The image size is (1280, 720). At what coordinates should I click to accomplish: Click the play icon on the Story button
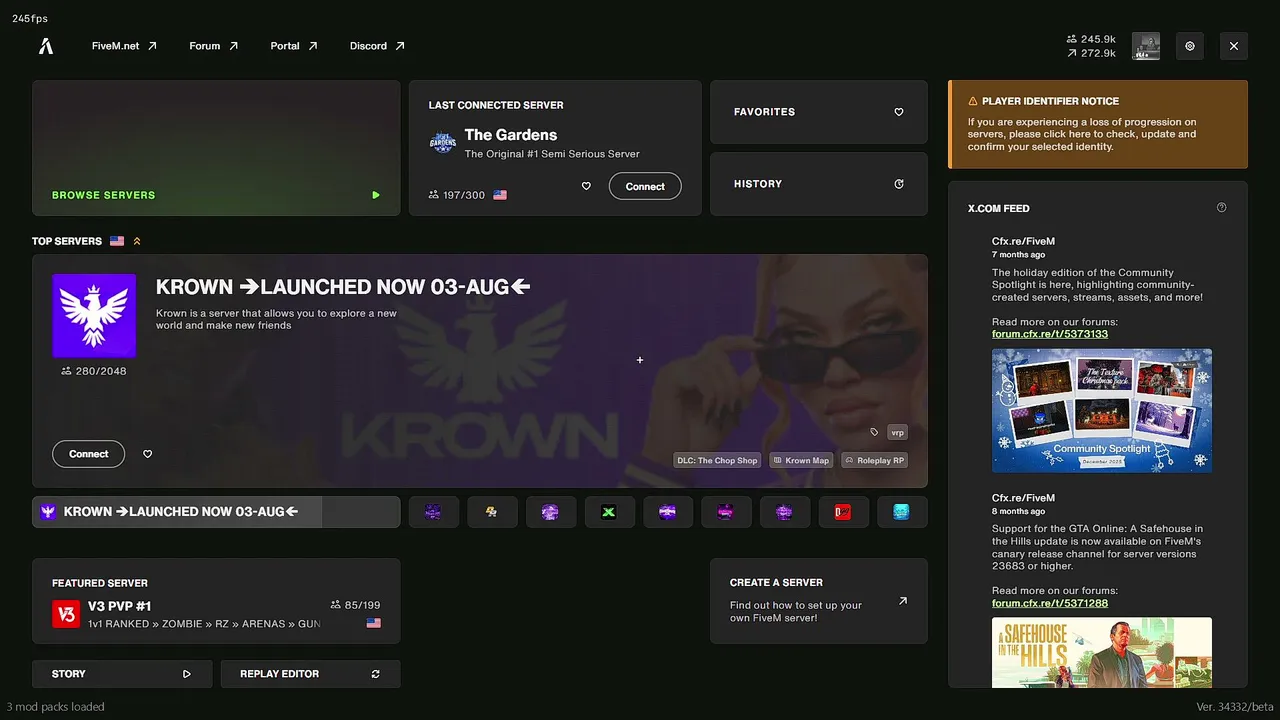(187, 674)
